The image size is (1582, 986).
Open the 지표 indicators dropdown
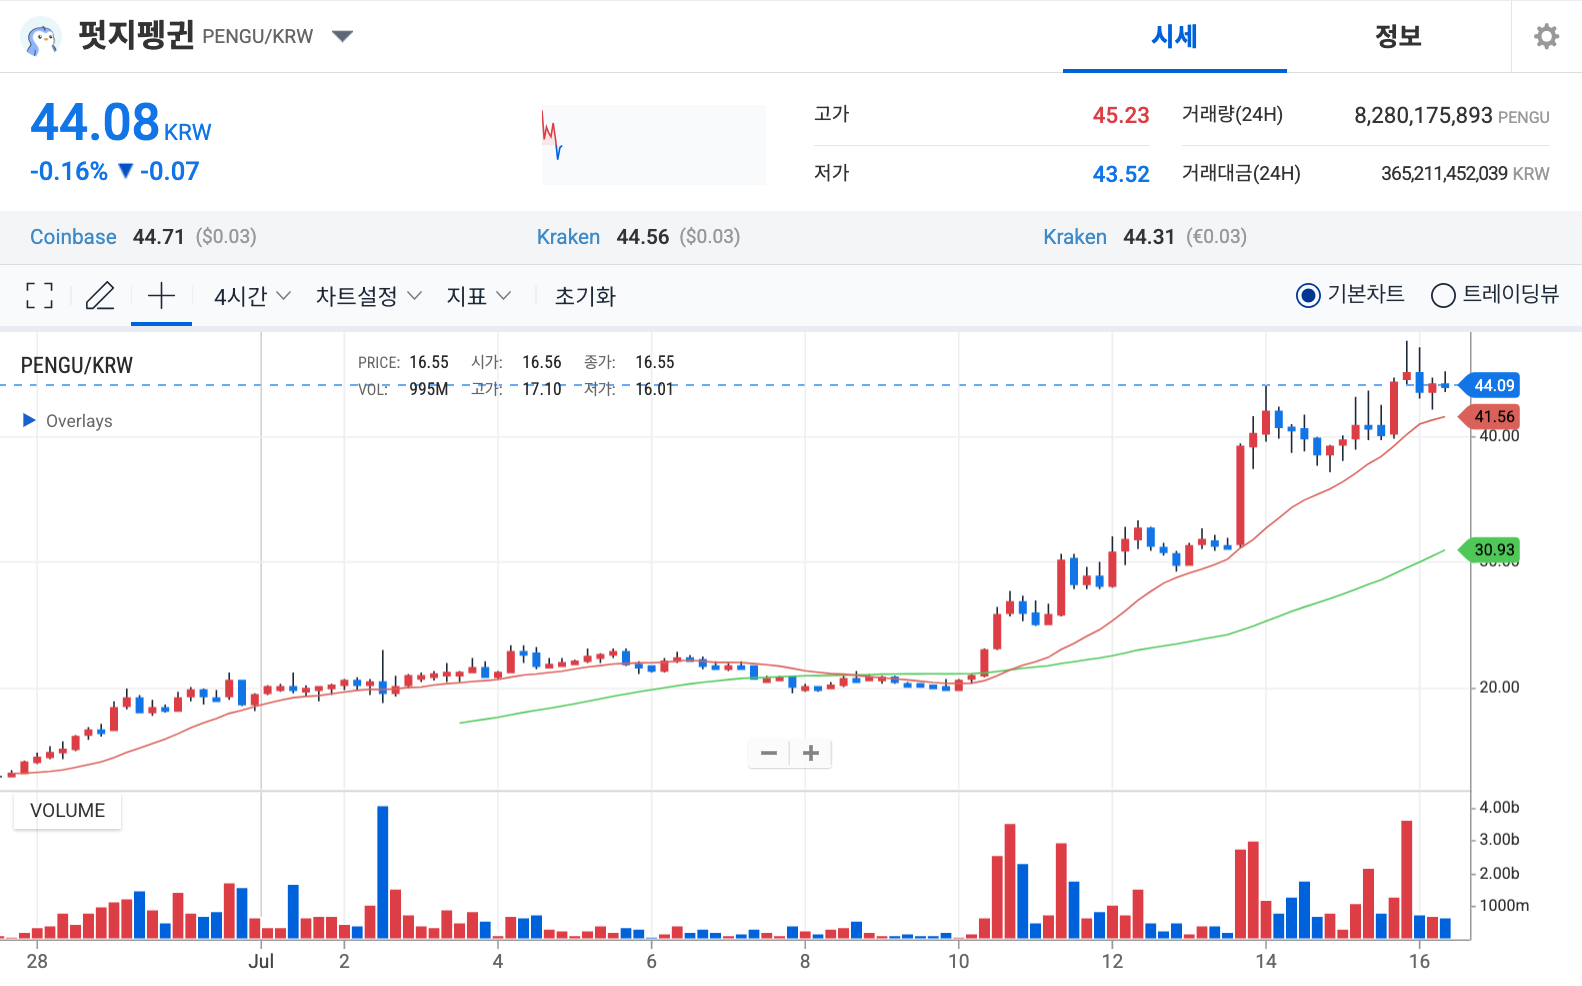click(x=478, y=296)
